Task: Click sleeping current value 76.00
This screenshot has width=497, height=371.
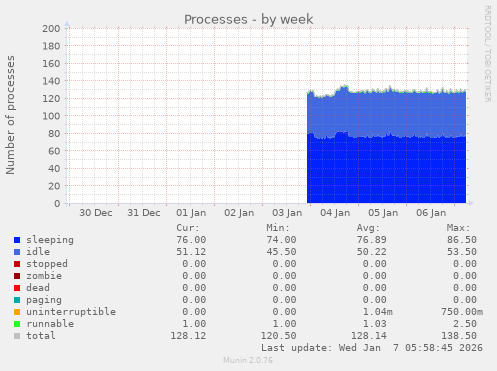Action: pos(191,240)
